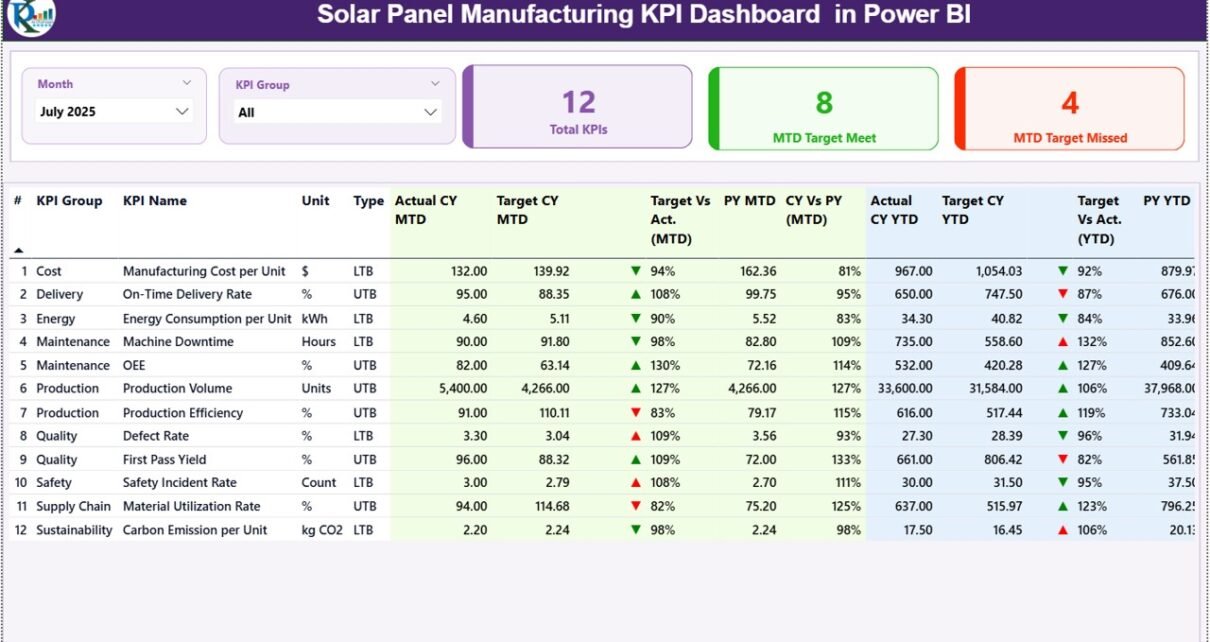Click red up arrow in Defect Rate row
Screen dimensions: 1210x642
(635, 436)
